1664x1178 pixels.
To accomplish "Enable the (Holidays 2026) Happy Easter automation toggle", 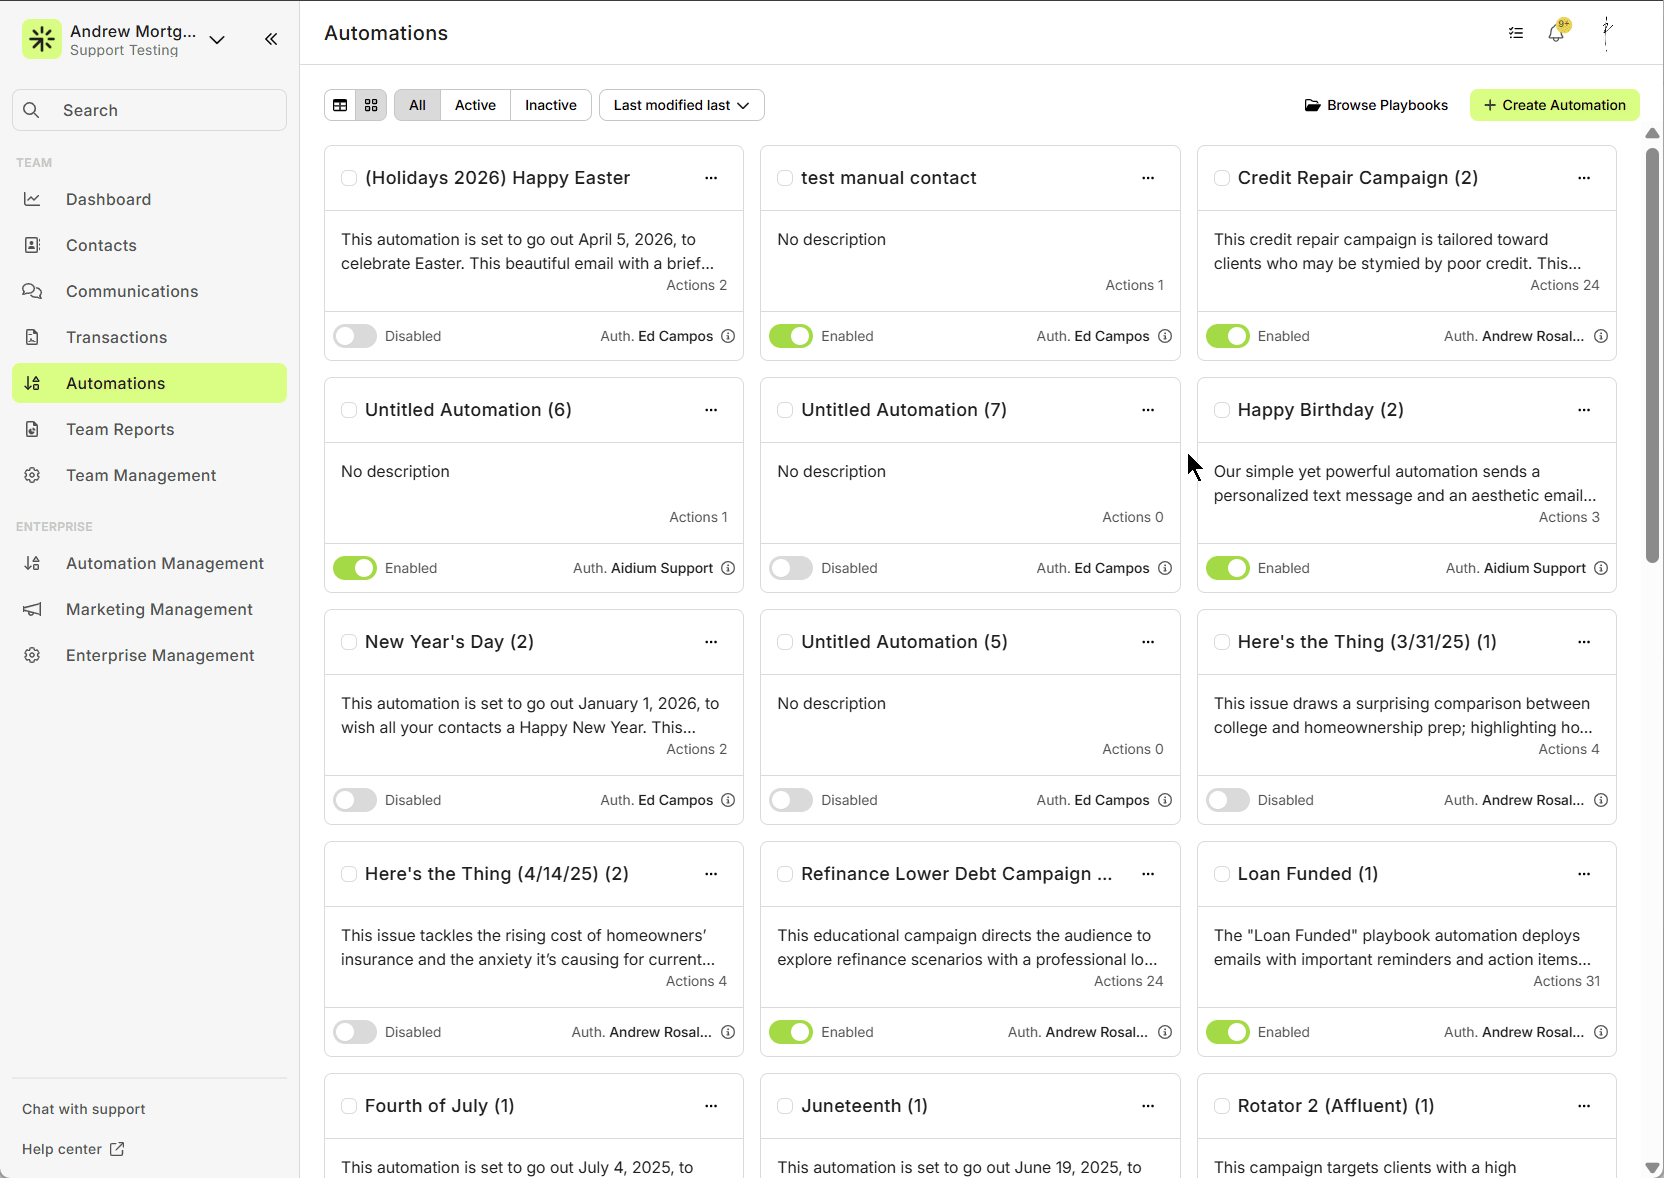I will 355,336.
